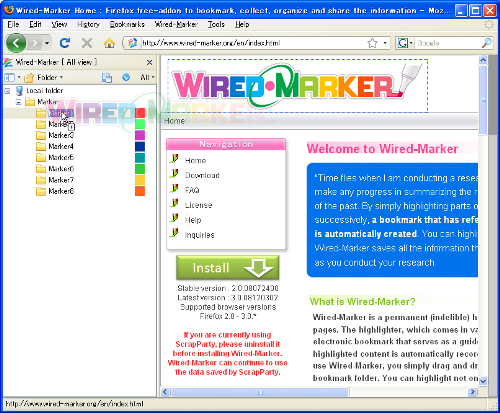Open the File menu
500x413 pixels.
pos(13,24)
